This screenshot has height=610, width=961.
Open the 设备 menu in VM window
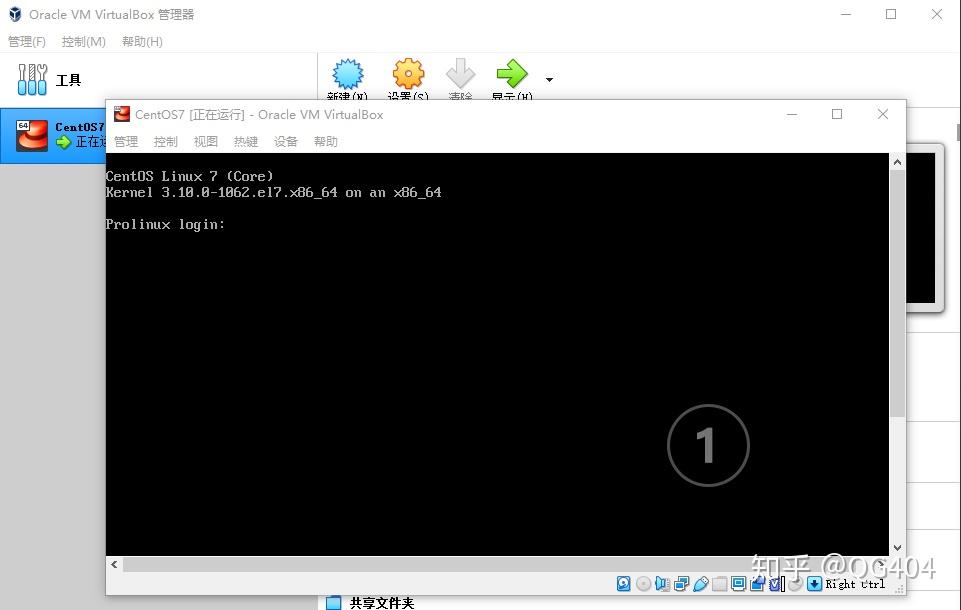(286, 142)
